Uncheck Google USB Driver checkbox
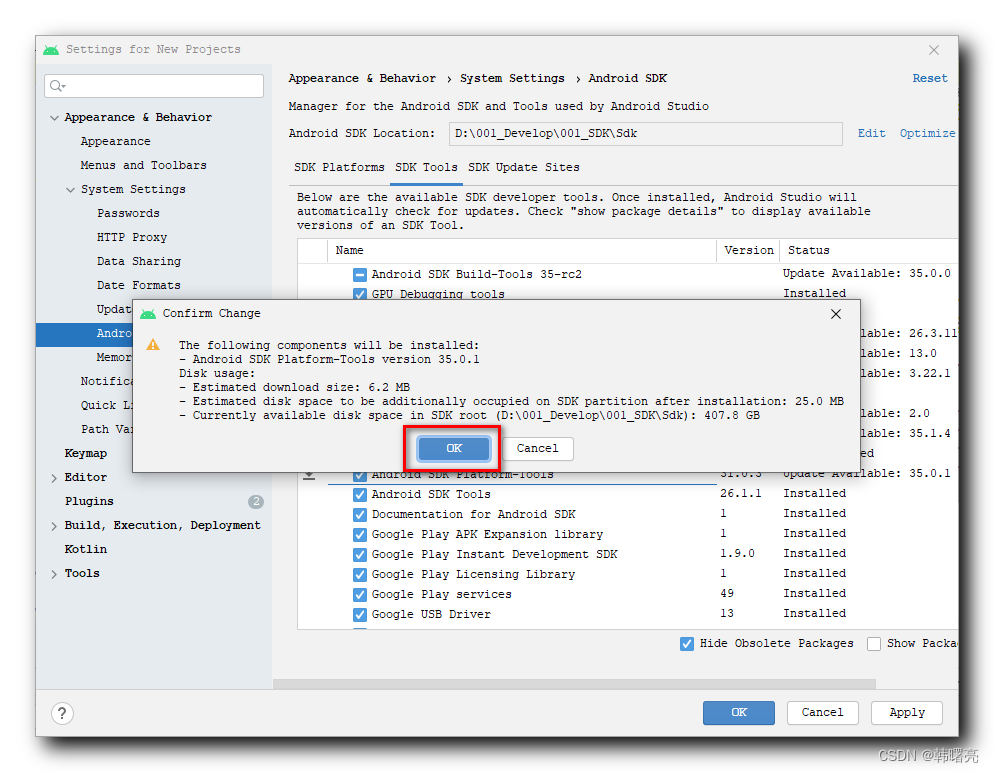Image resolution: width=994 pixels, height=772 pixels. coord(360,615)
